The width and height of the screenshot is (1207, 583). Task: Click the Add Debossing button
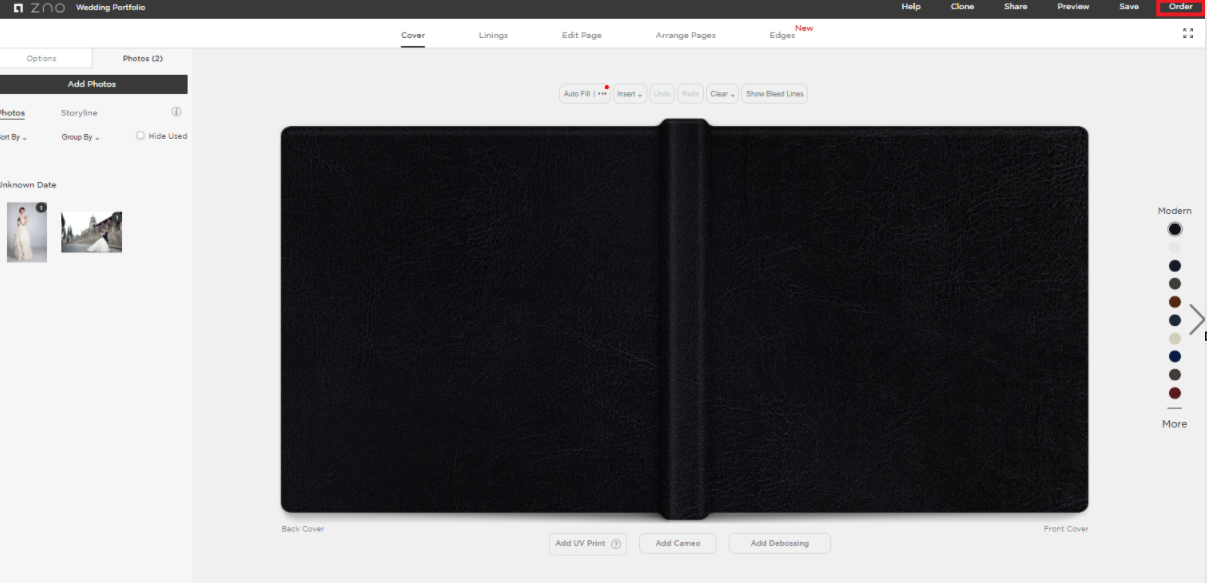tap(779, 544)
